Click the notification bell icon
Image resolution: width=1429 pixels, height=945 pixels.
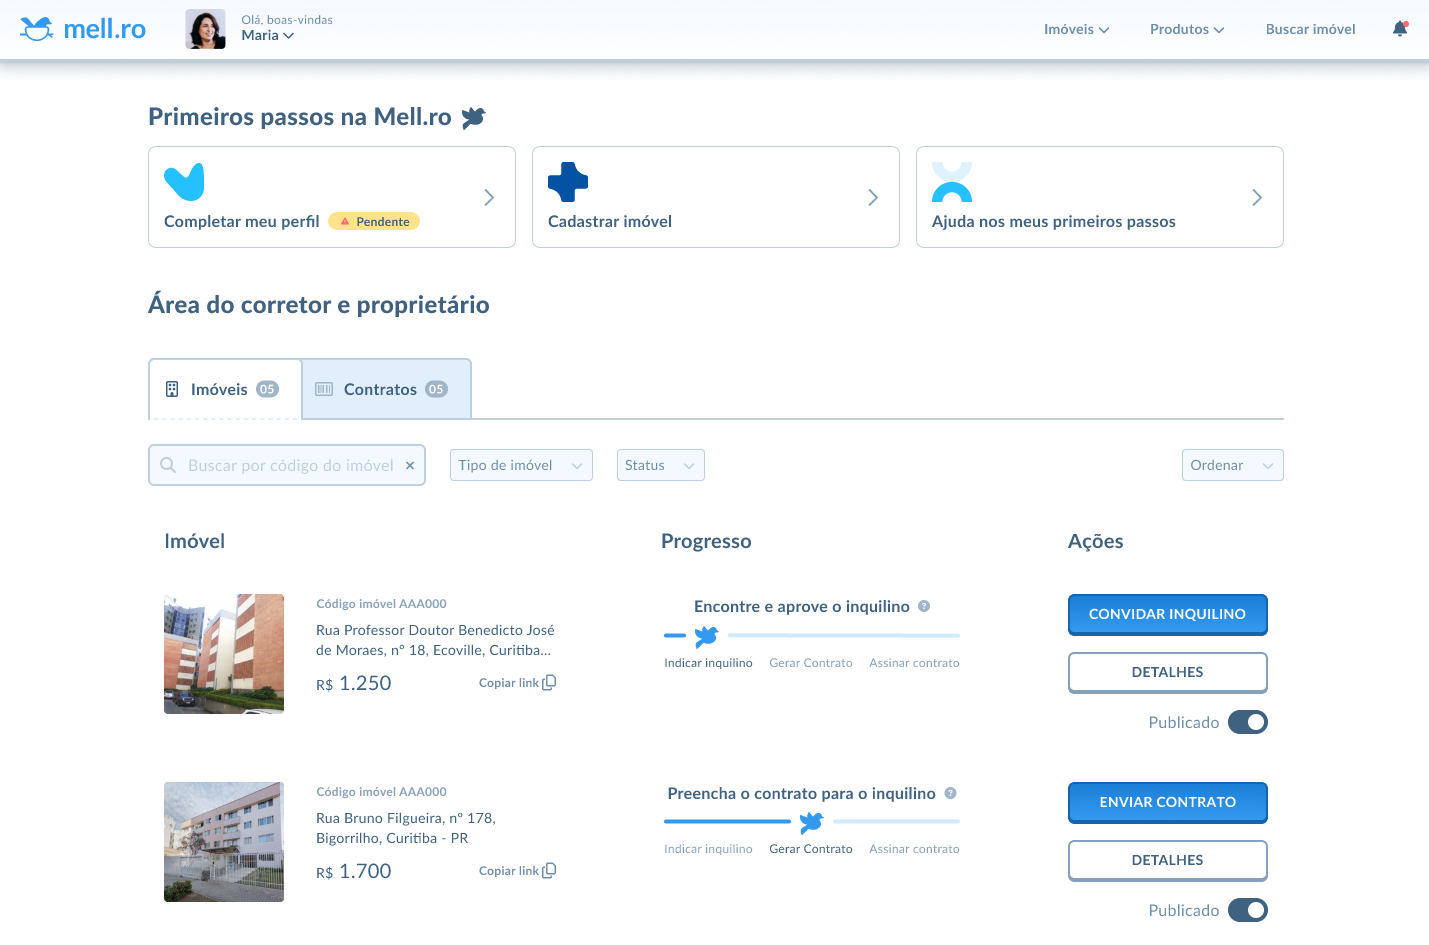click(x=1399, y=29)
